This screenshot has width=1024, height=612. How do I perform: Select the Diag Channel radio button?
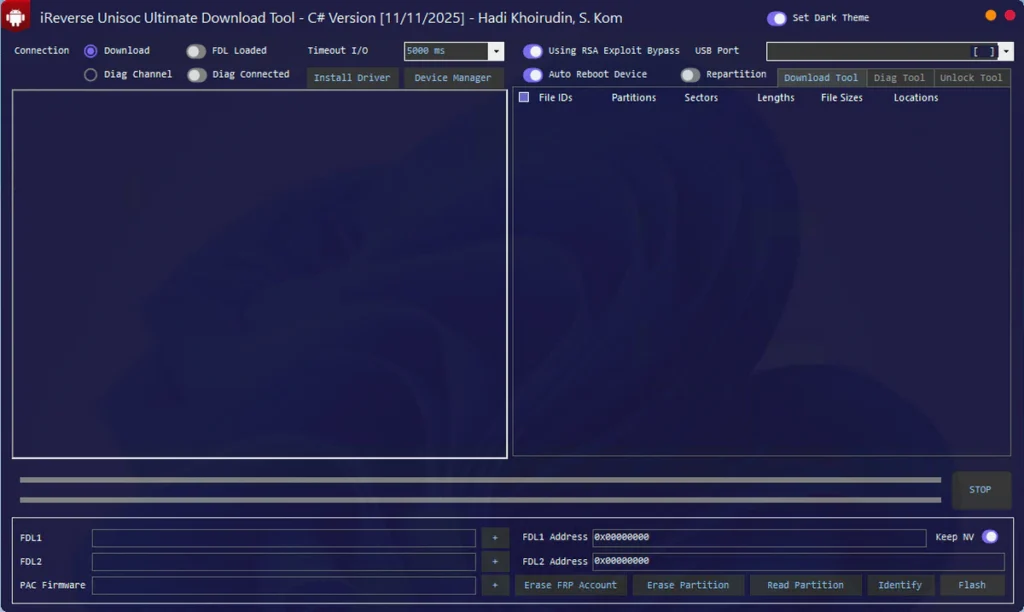click(x=91, y=75)
